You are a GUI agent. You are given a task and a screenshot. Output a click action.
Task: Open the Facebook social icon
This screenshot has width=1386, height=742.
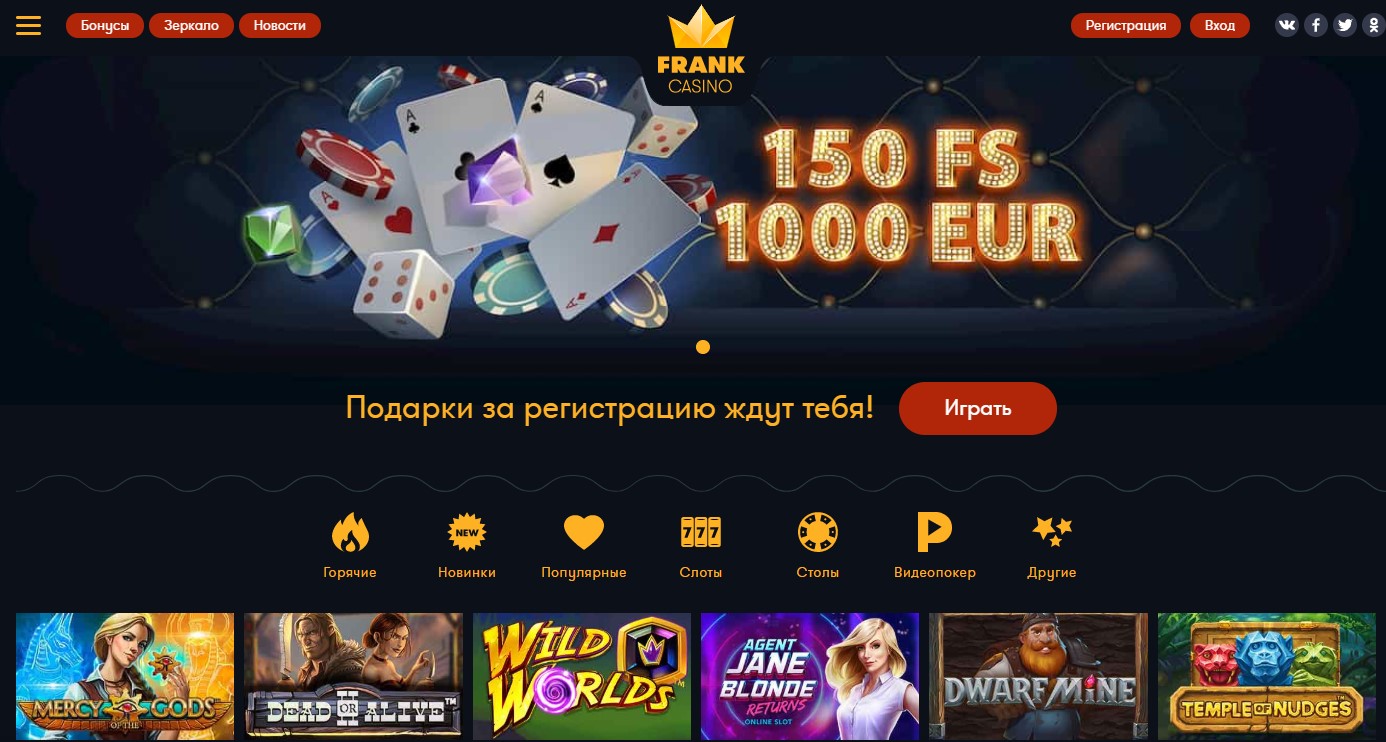point(1316,26)
